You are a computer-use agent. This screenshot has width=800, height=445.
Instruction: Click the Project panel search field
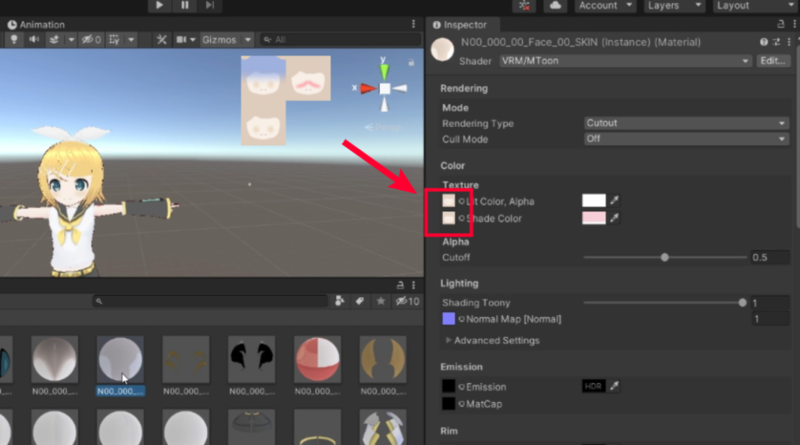point(210,301)
